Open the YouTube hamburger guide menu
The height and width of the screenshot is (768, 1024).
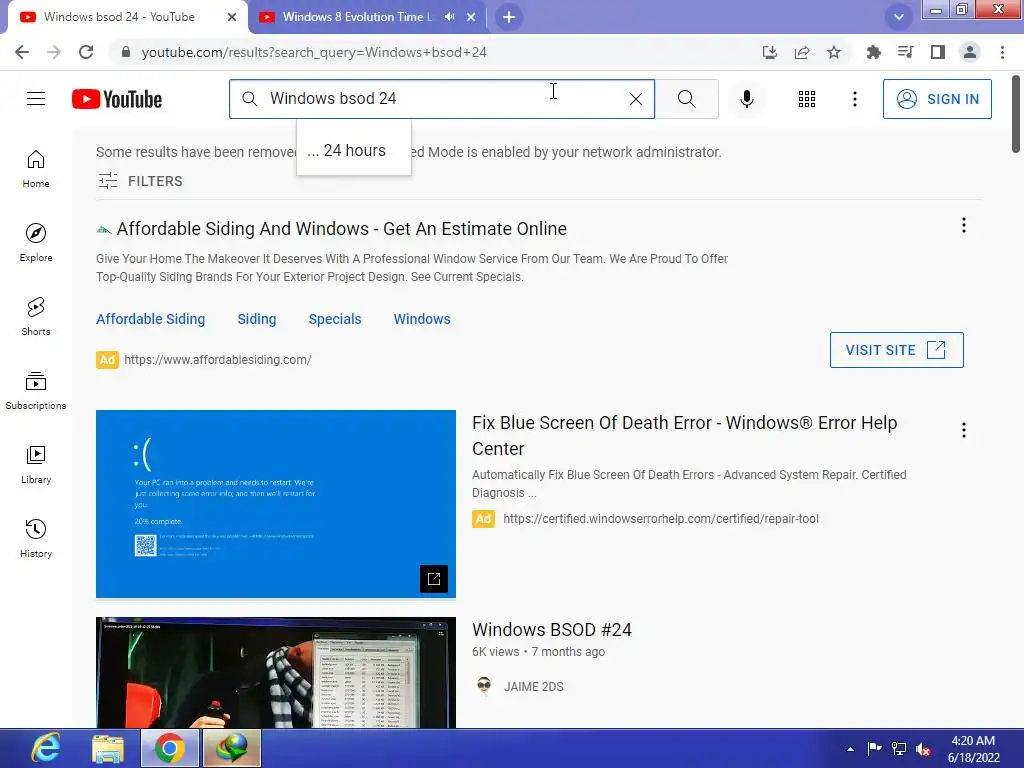click(36, 99)
